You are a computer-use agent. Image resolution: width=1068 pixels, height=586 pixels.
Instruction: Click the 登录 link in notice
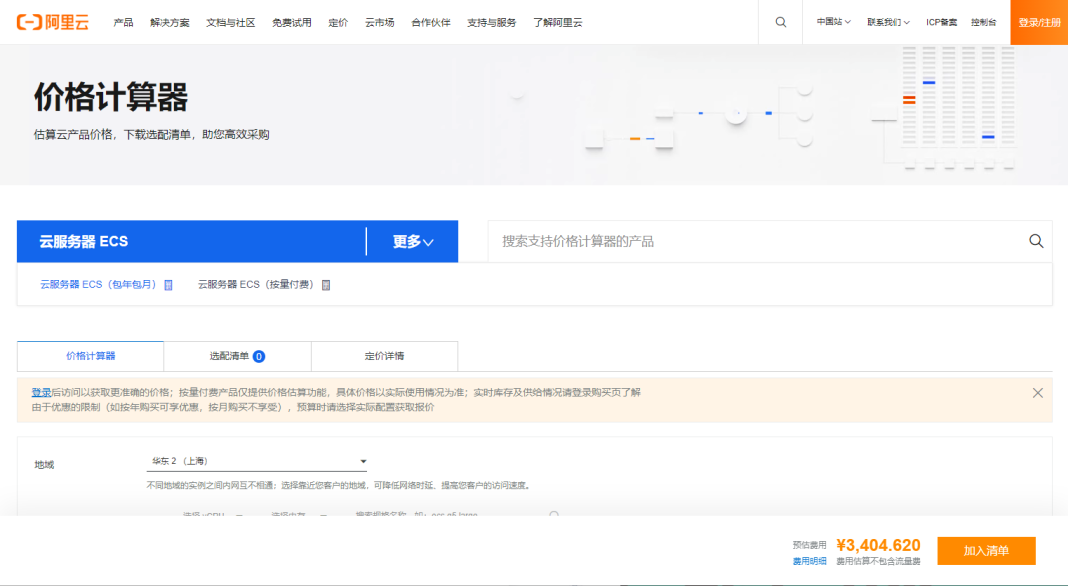[41, 393]
